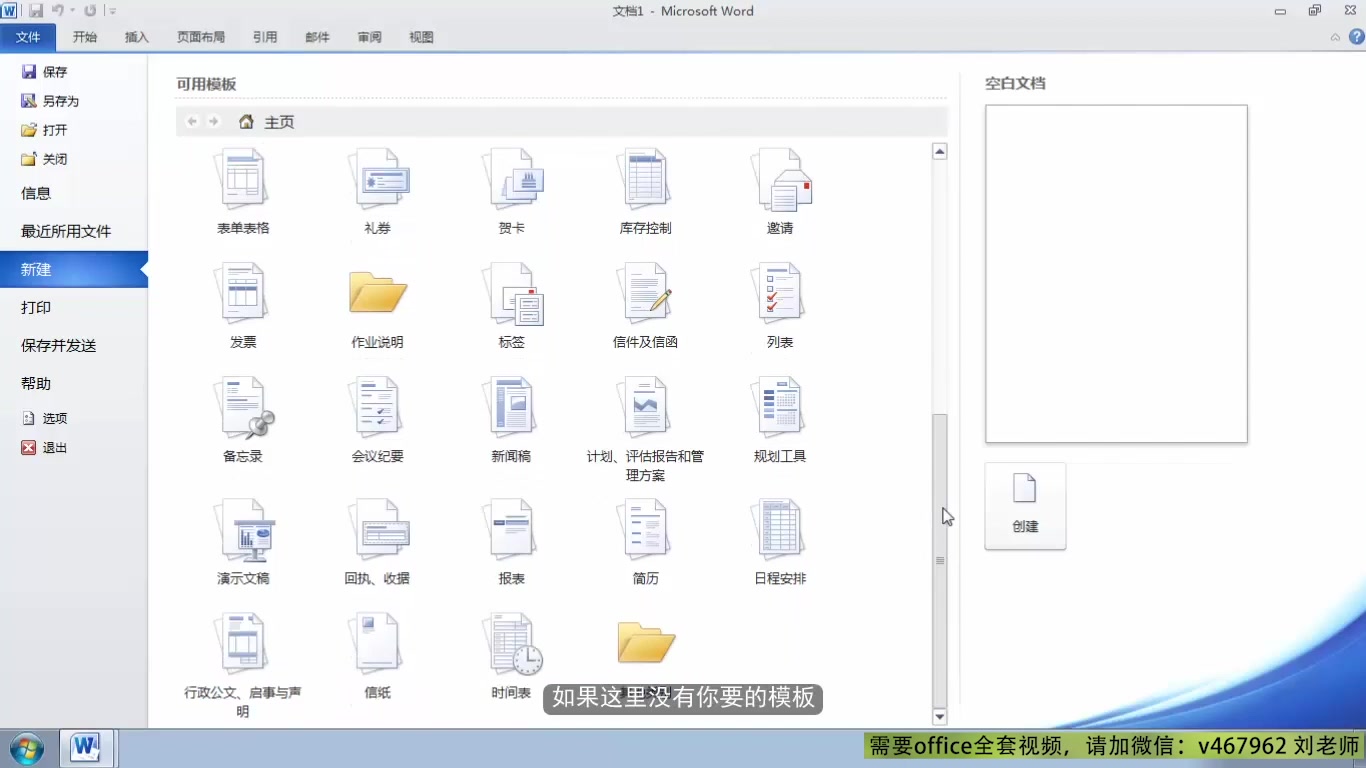This screenshot has height=768, width=1366.
Task: Click the template list scroll-down arrow
Action: click(x=939, y=717)
